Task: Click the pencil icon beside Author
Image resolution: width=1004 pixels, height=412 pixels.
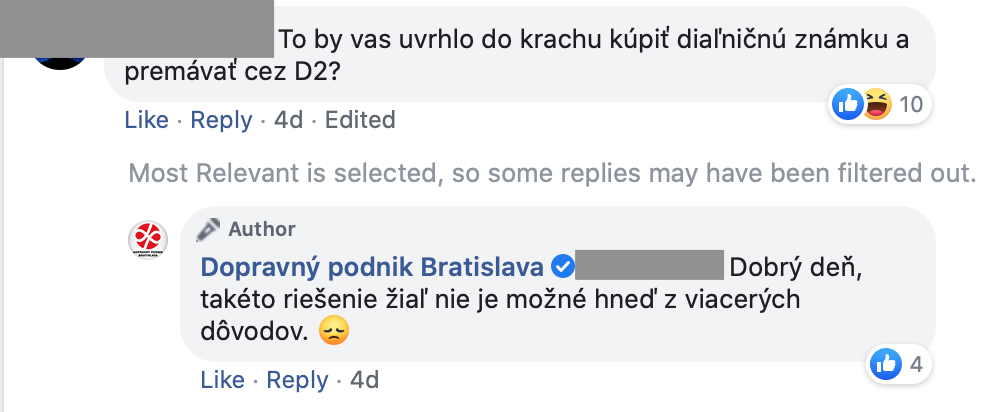Action: [x=209, y=229]
